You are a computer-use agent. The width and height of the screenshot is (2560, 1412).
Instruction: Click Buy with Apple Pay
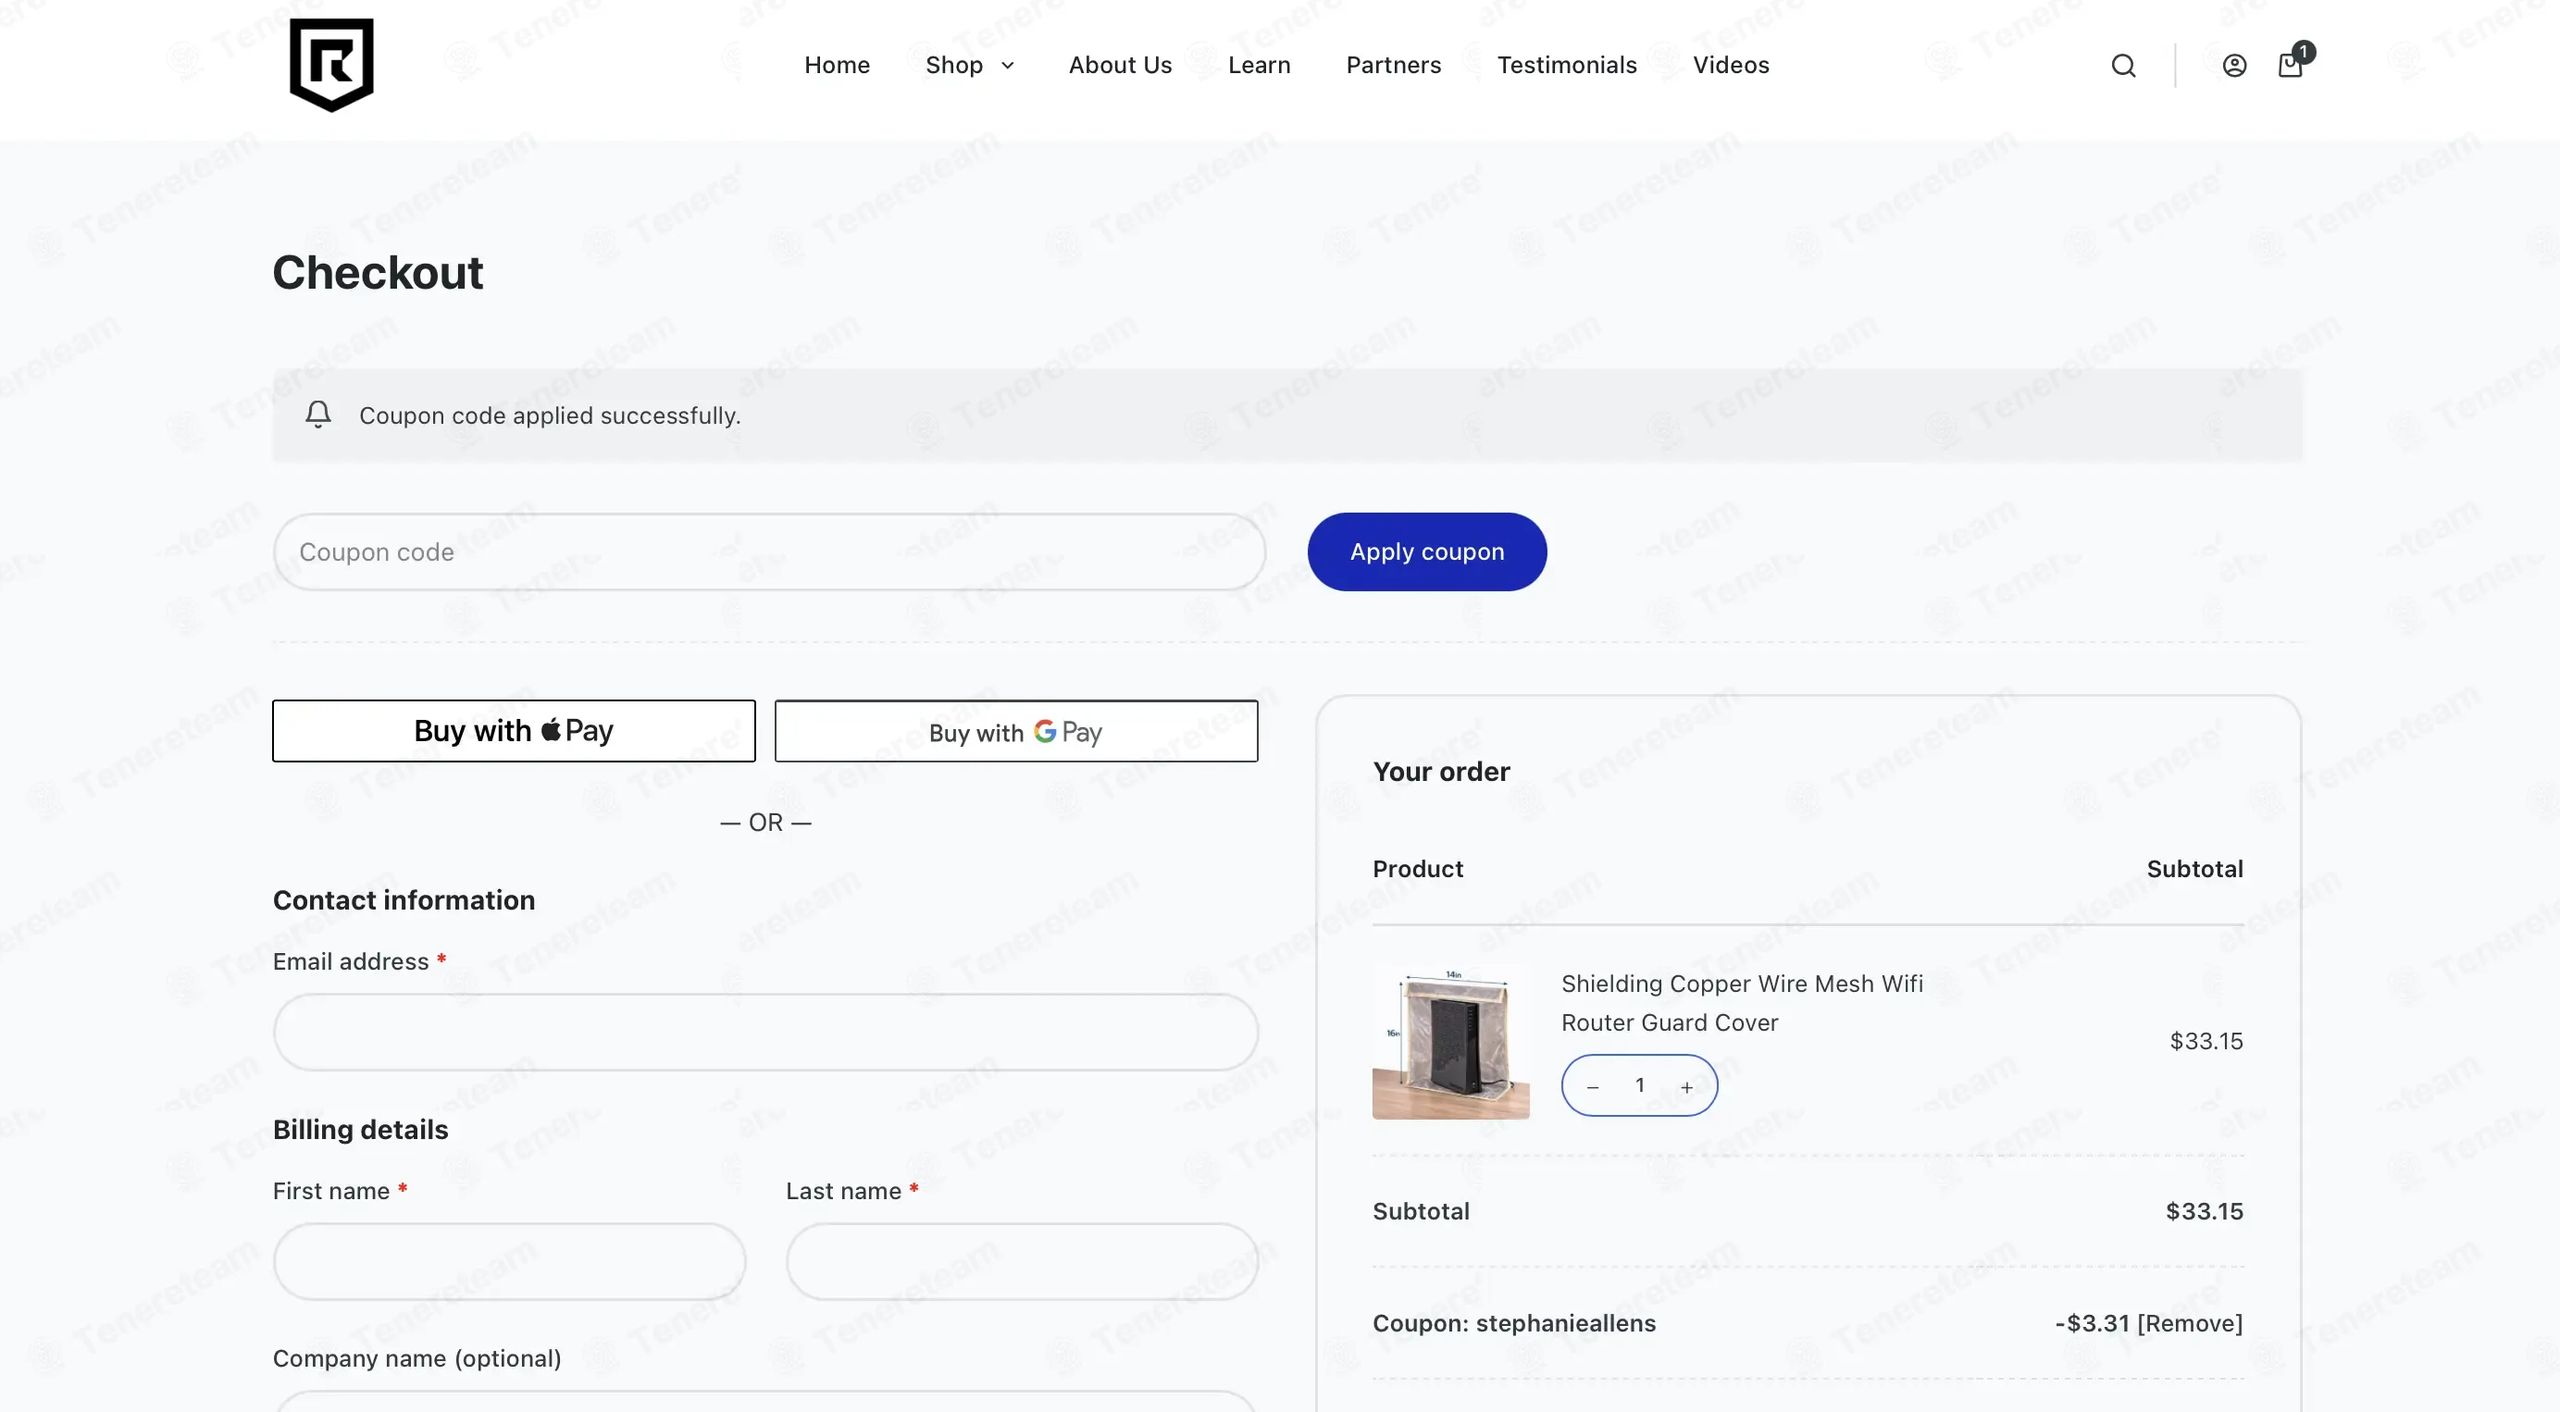point(514,731)
